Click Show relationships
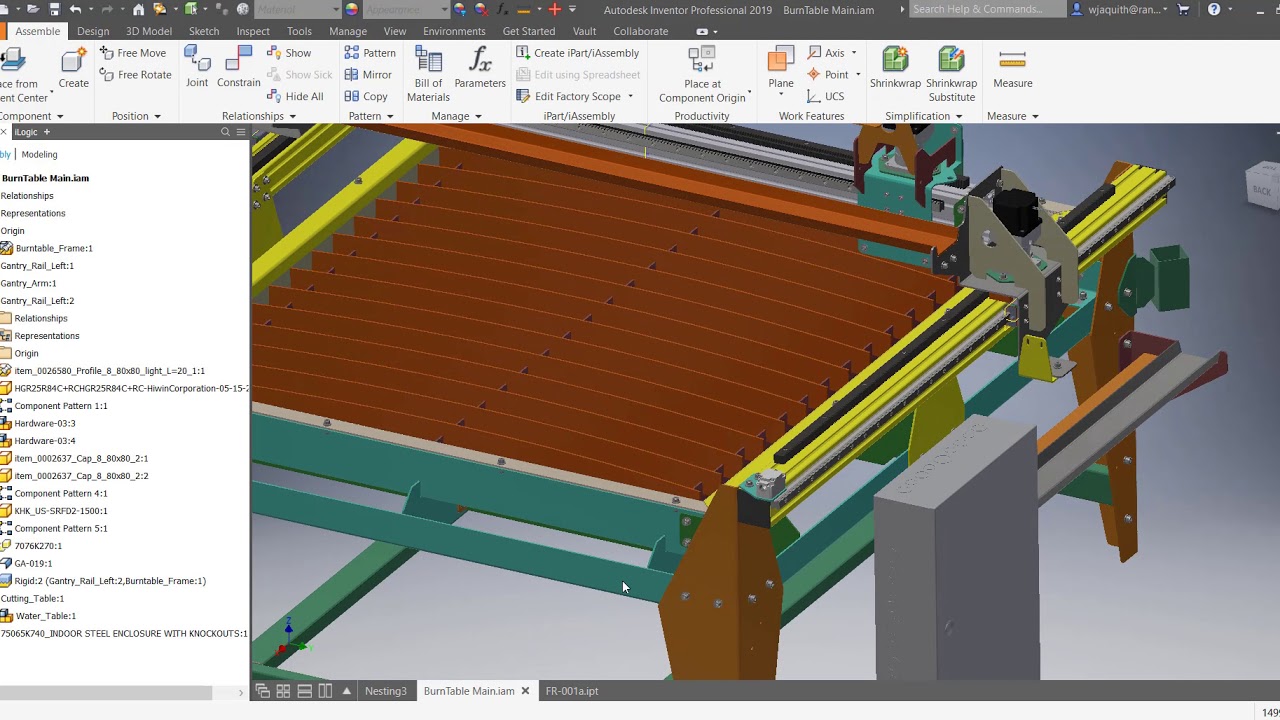The height and width of the screenshot is (720, 1280). (289, 53)
